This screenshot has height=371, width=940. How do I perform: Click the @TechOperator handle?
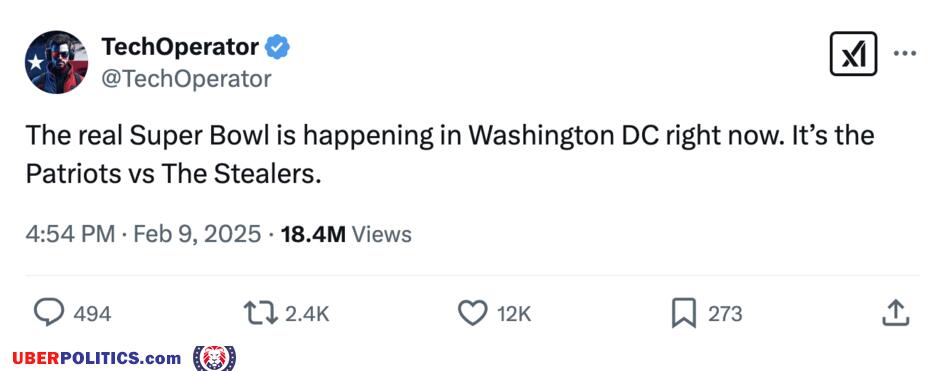[x=186, y=79]
